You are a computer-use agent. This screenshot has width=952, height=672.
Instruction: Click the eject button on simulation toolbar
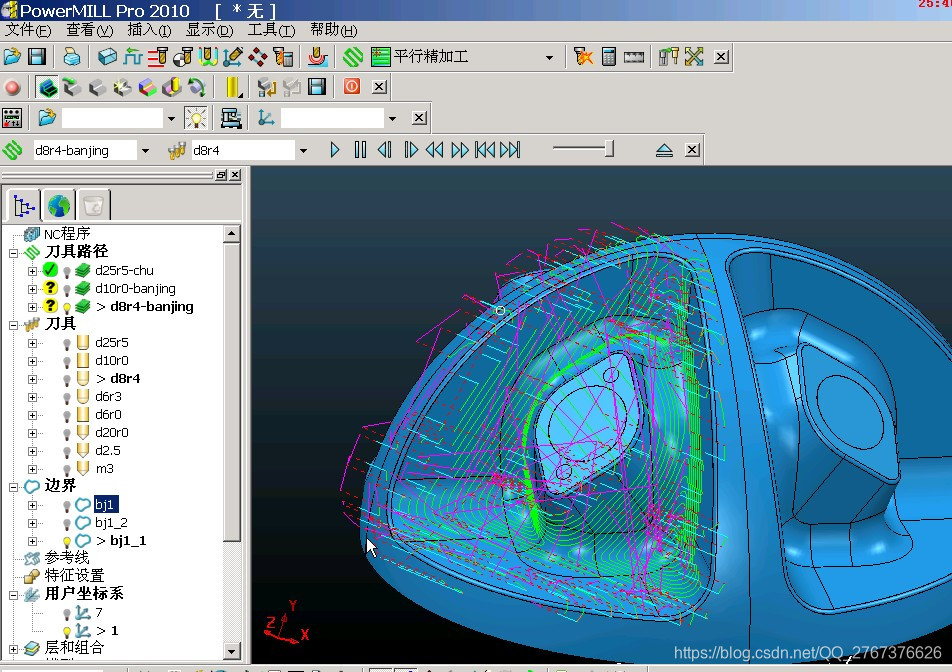664,150
